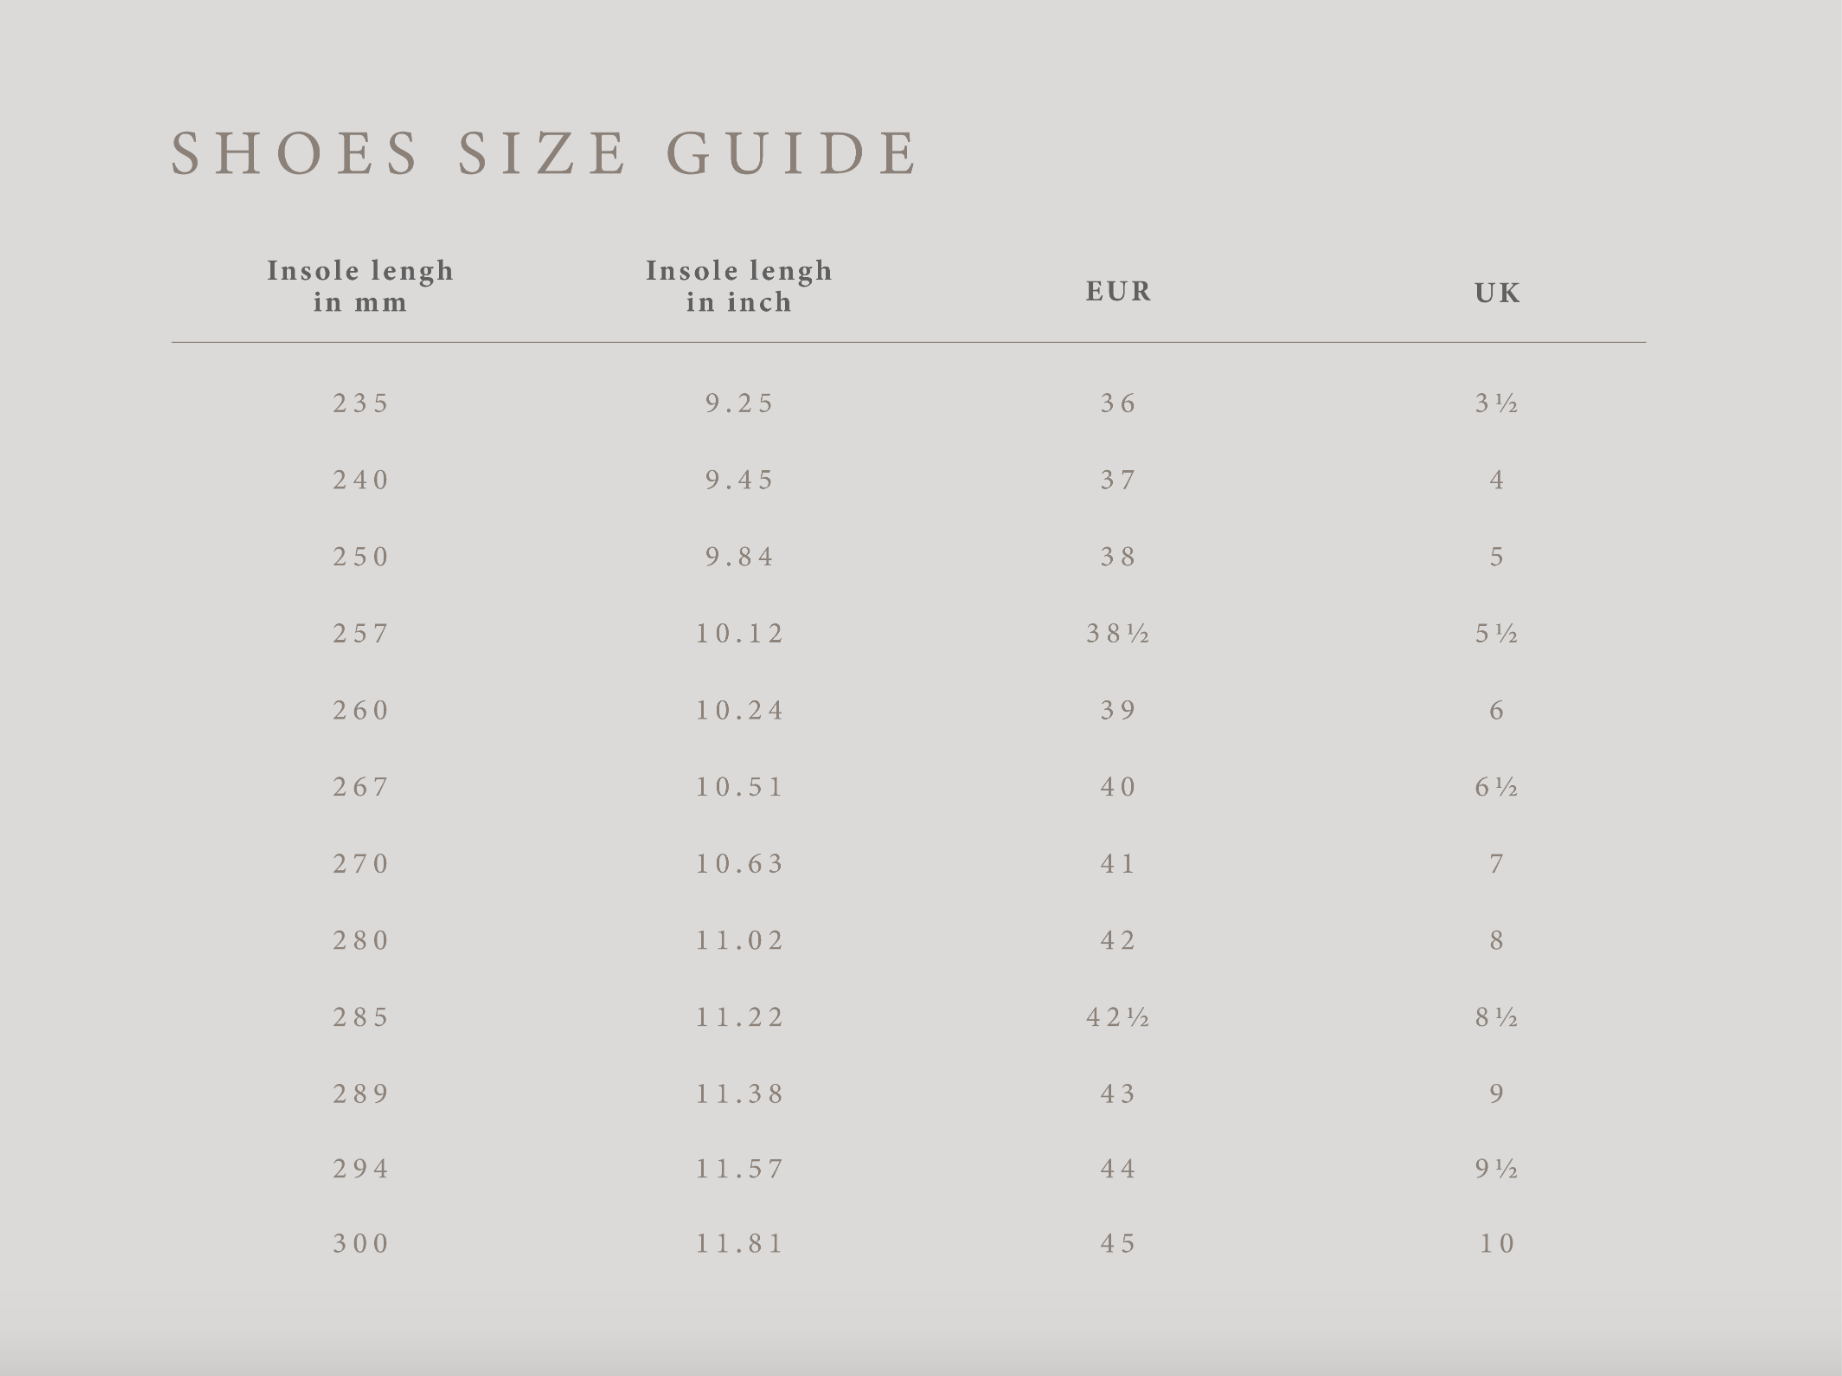Image resolution: width=1842 pixels, height=1376 pixels.
Task: Select EUR size 38½ cell
Action: [x=1118, y=634]
